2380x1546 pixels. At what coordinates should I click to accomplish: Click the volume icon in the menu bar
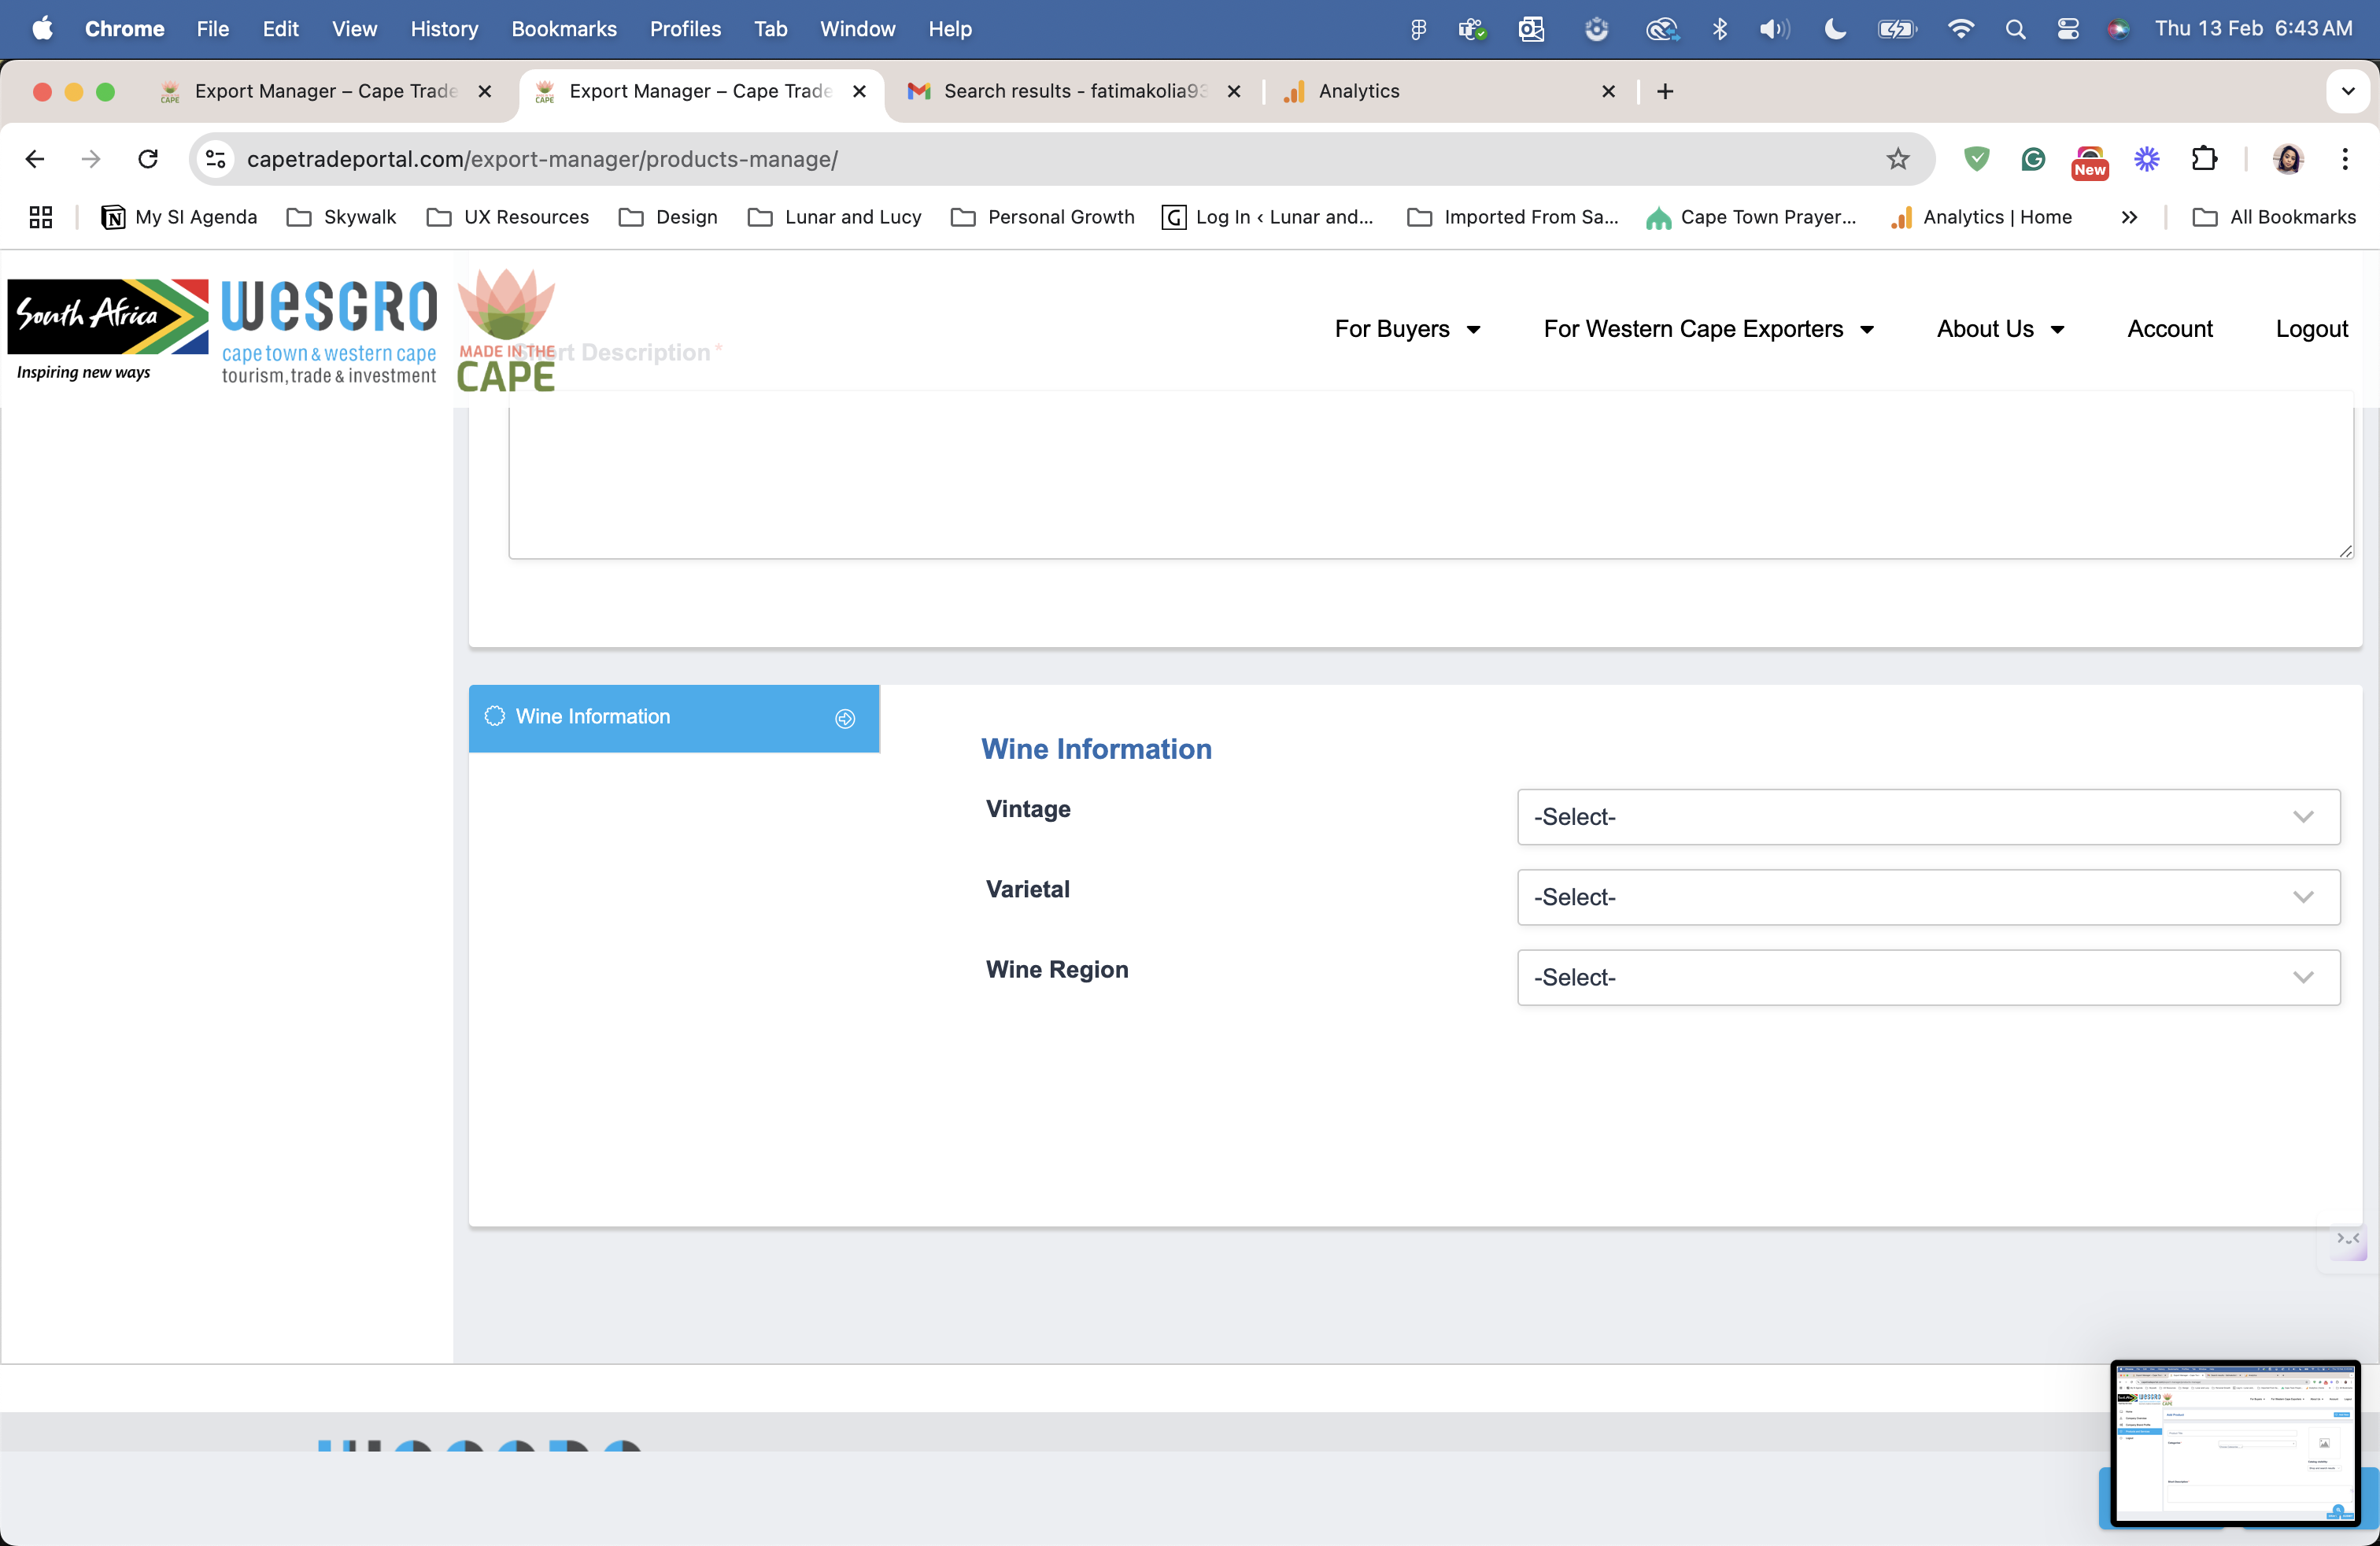[x=1774, y=29]
